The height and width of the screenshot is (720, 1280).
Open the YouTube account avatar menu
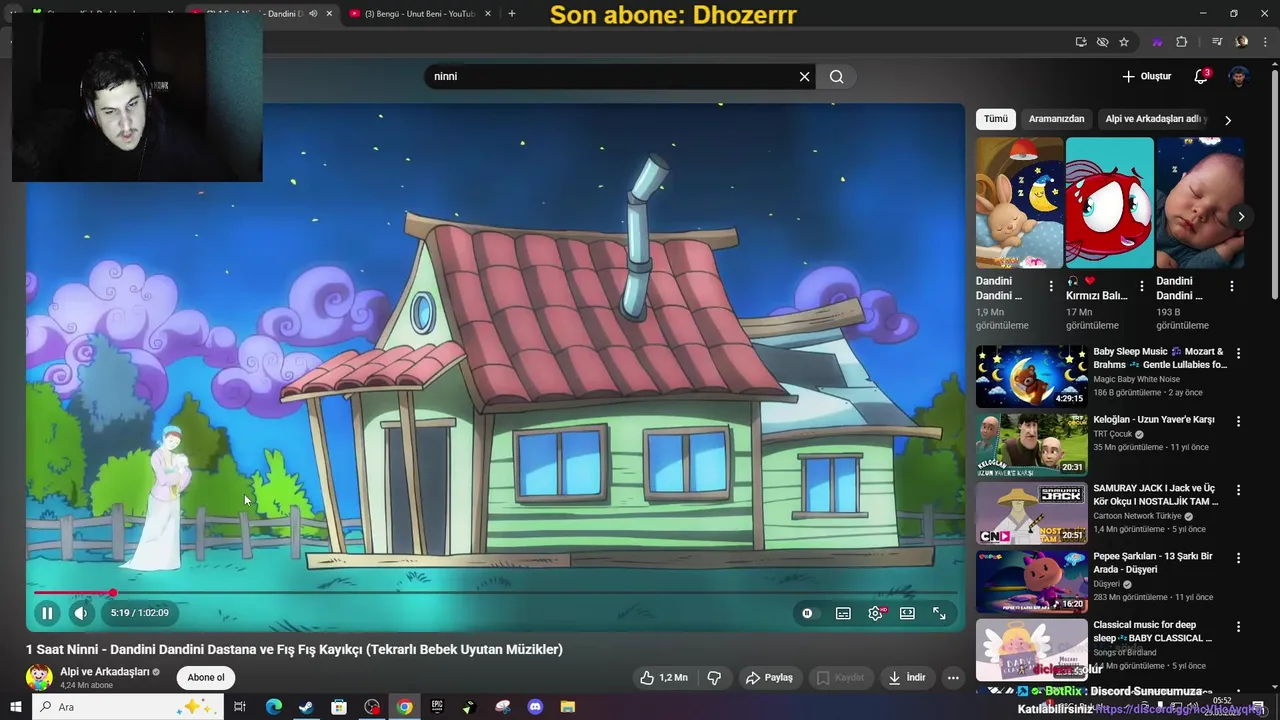point(1239,76)
